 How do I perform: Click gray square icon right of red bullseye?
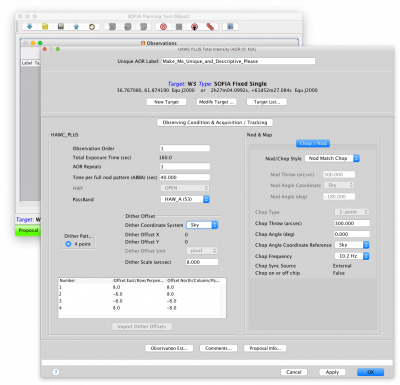tap(179, 27)
